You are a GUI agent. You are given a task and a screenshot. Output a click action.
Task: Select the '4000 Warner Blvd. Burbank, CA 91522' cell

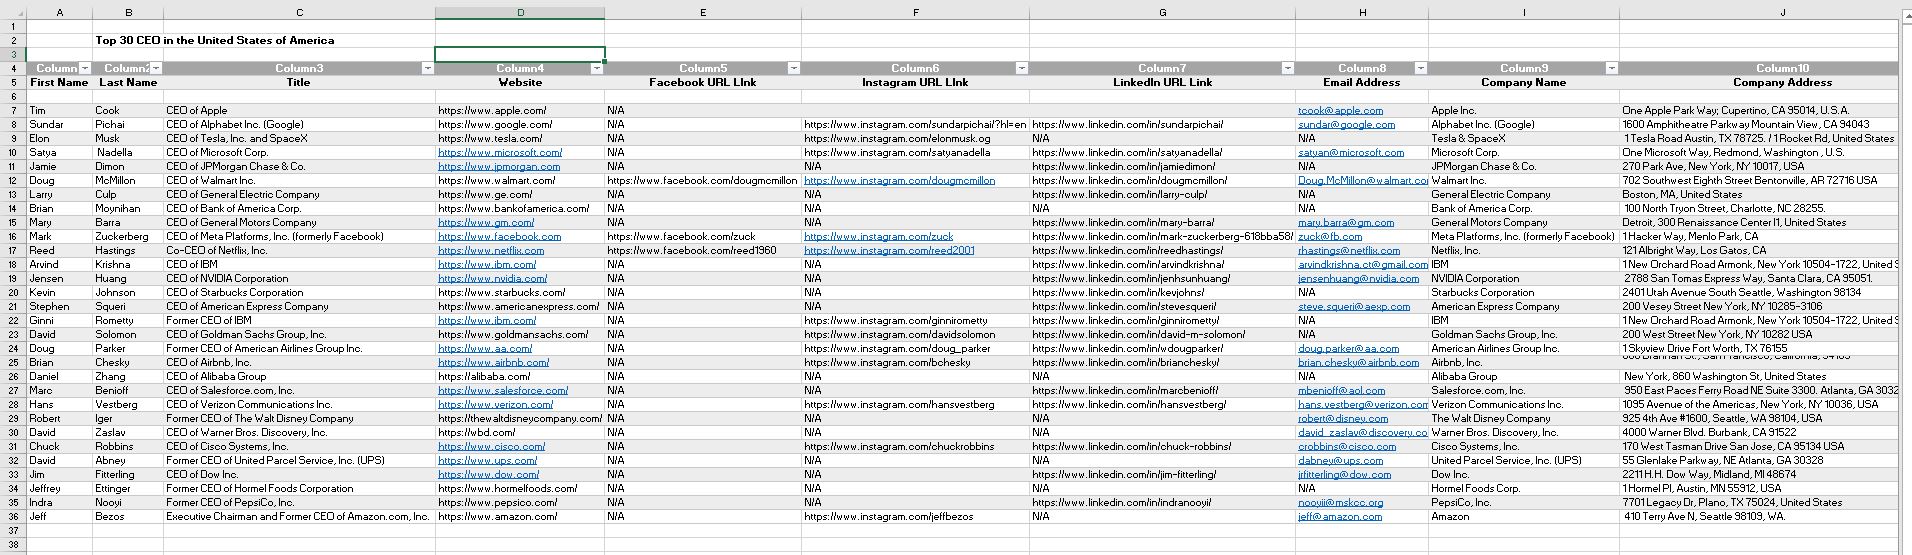(1759, 432)
